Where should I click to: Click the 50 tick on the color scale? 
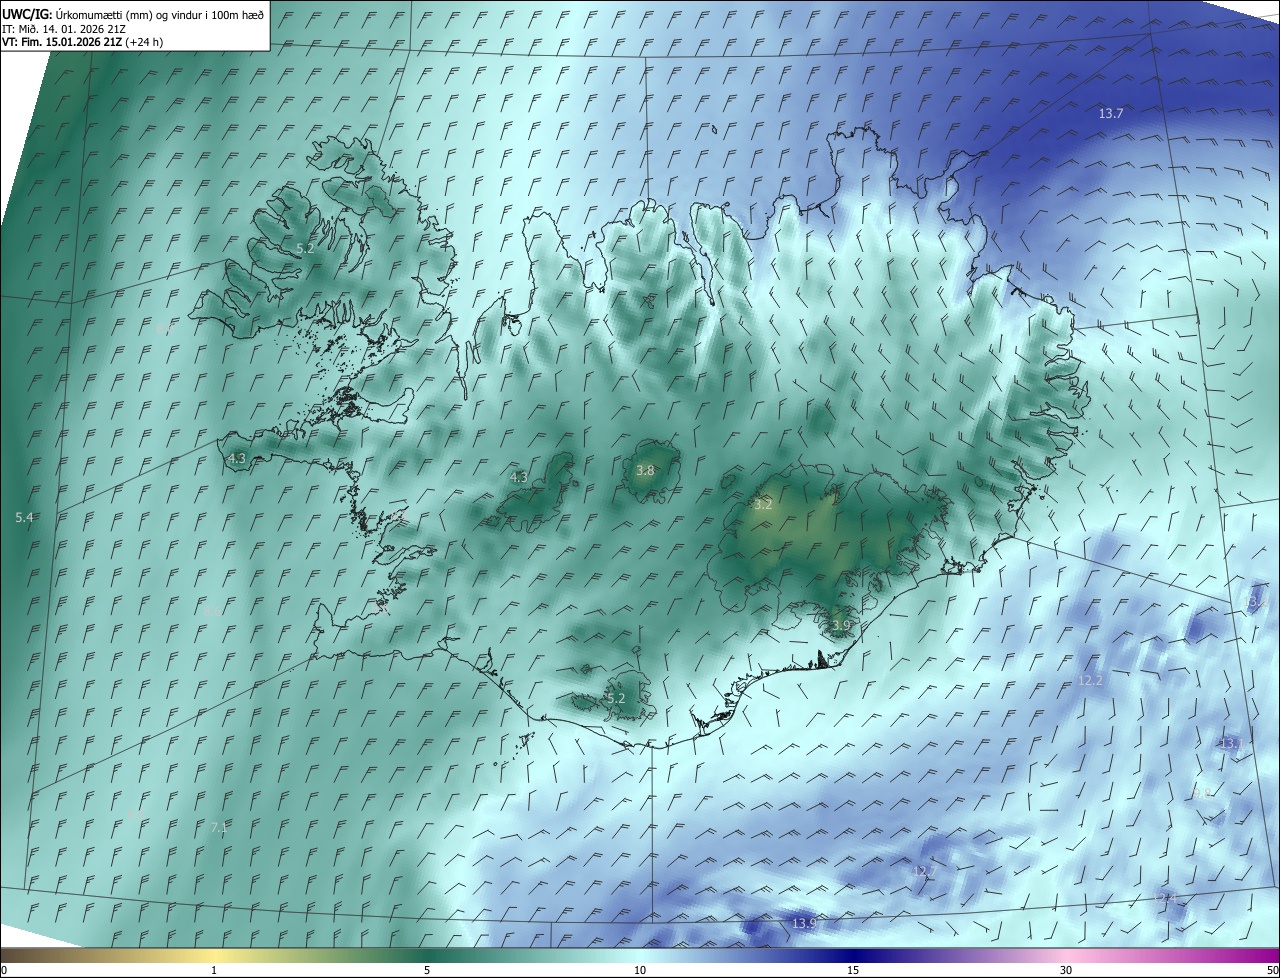(1272, 970)
